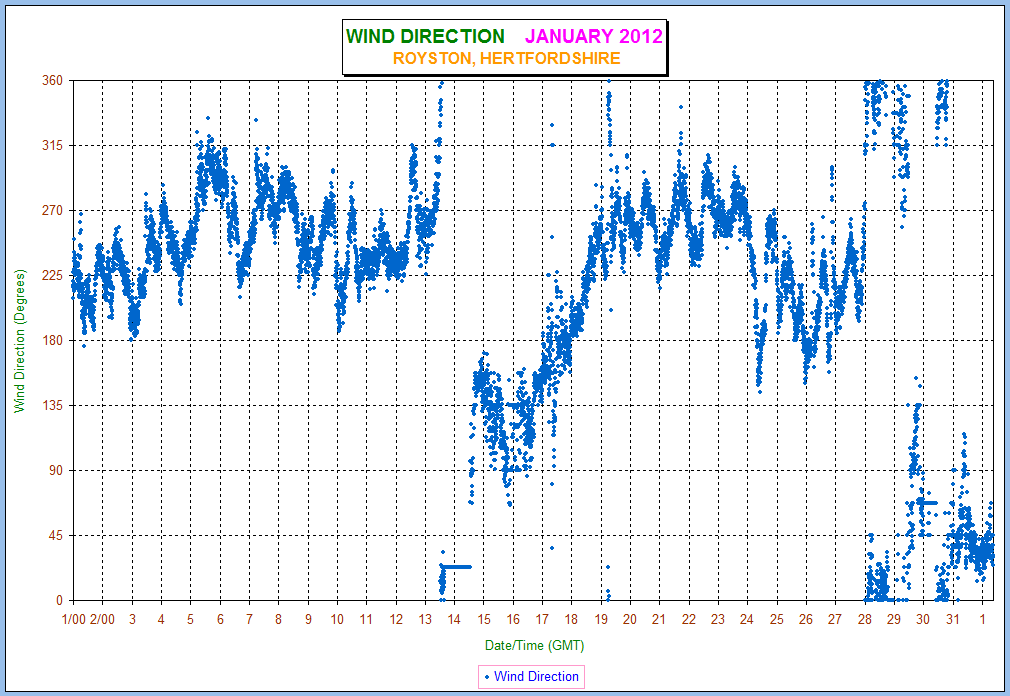This screenshot has width=1010, height=696.
Task: Click the x-axis label for day 16
Action: [513, 619]
